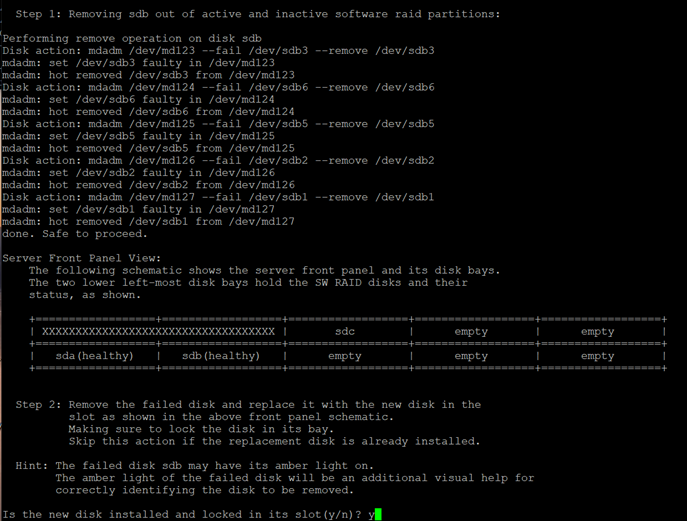
Task: Click the middle empty bay in bottom row
Action: click(471, 355)
